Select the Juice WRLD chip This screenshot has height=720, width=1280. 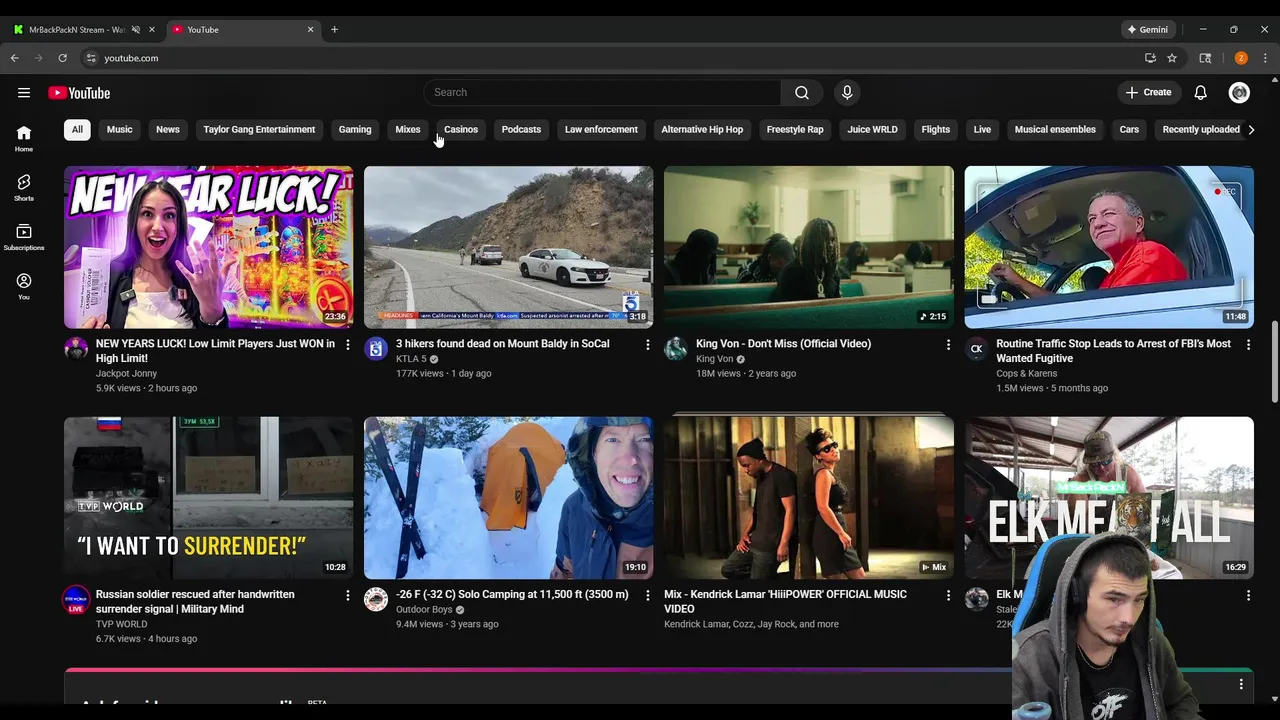pyautogui.click(x=873, y=129)
